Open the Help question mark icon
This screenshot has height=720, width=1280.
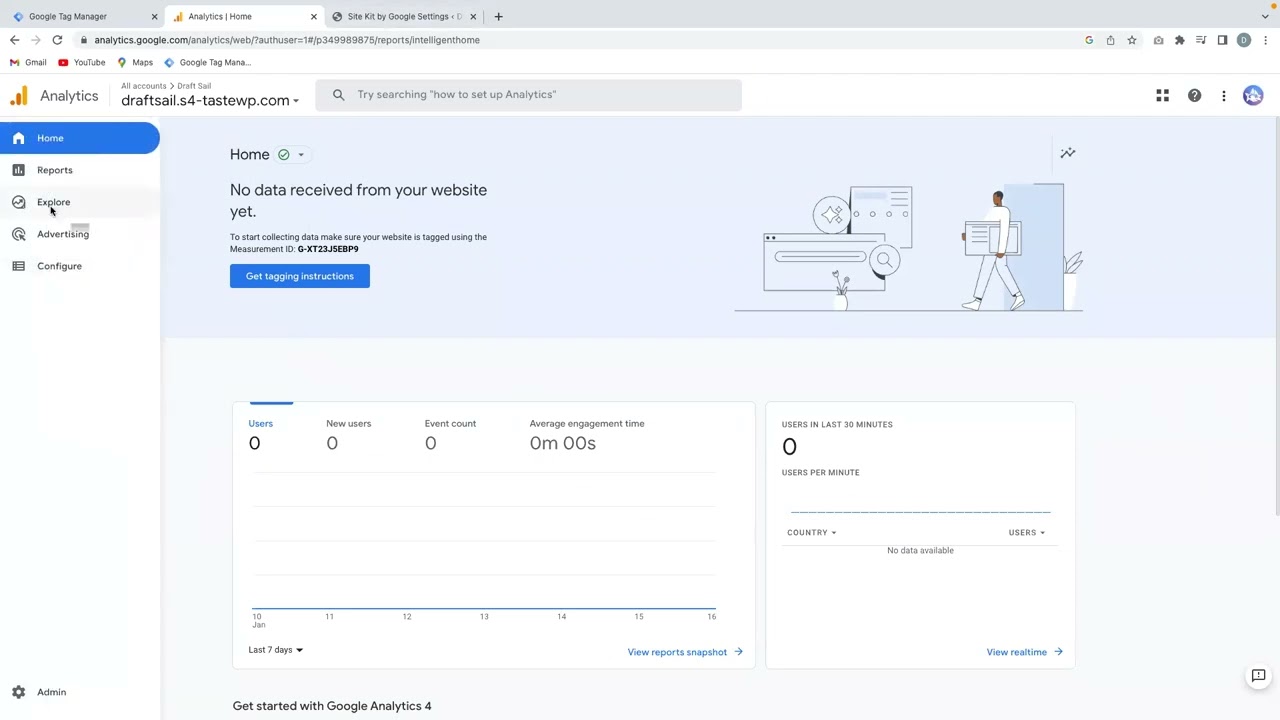click(1194, 95)
